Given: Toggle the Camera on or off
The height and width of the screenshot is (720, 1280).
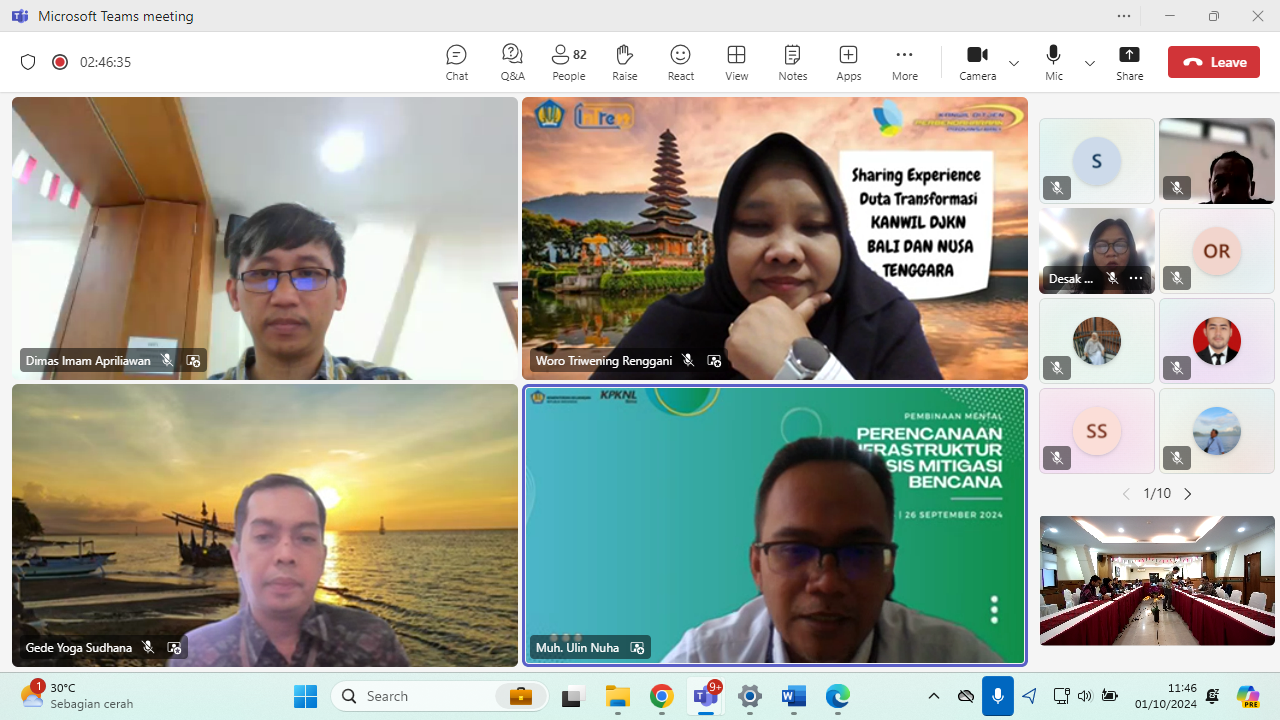Looking at the screenshot, I should point(977,62).
